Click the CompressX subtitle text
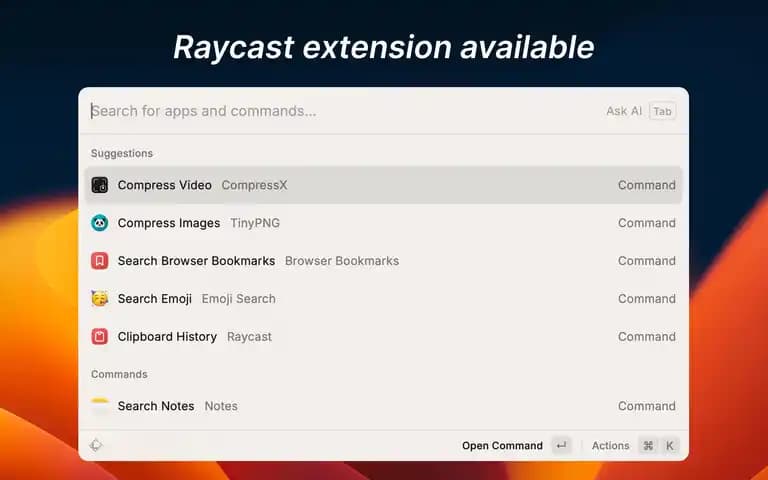The height and width of the screenshot is (480, 768). [254, 185]
